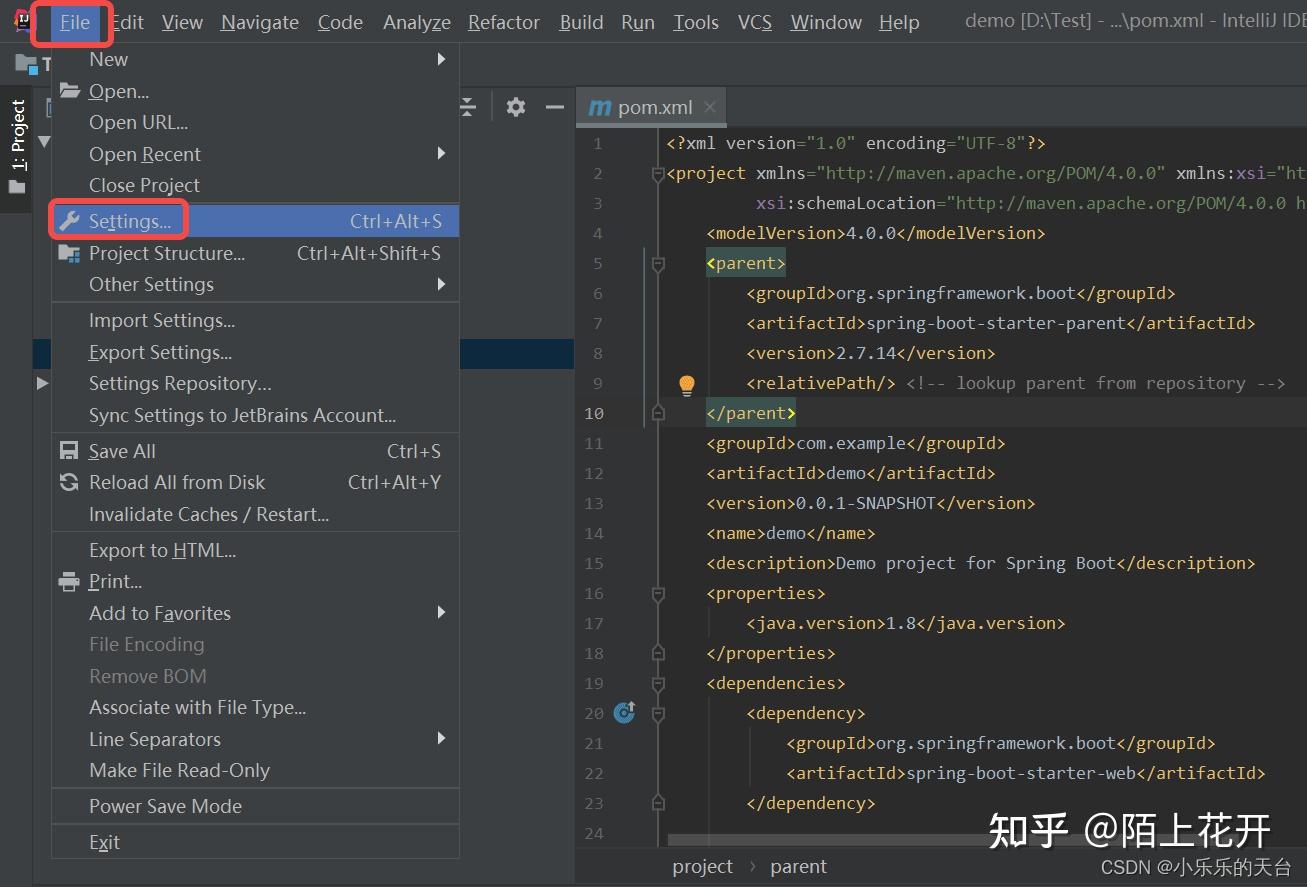Expand the Open Recent submenu

(x=255, y=154)
